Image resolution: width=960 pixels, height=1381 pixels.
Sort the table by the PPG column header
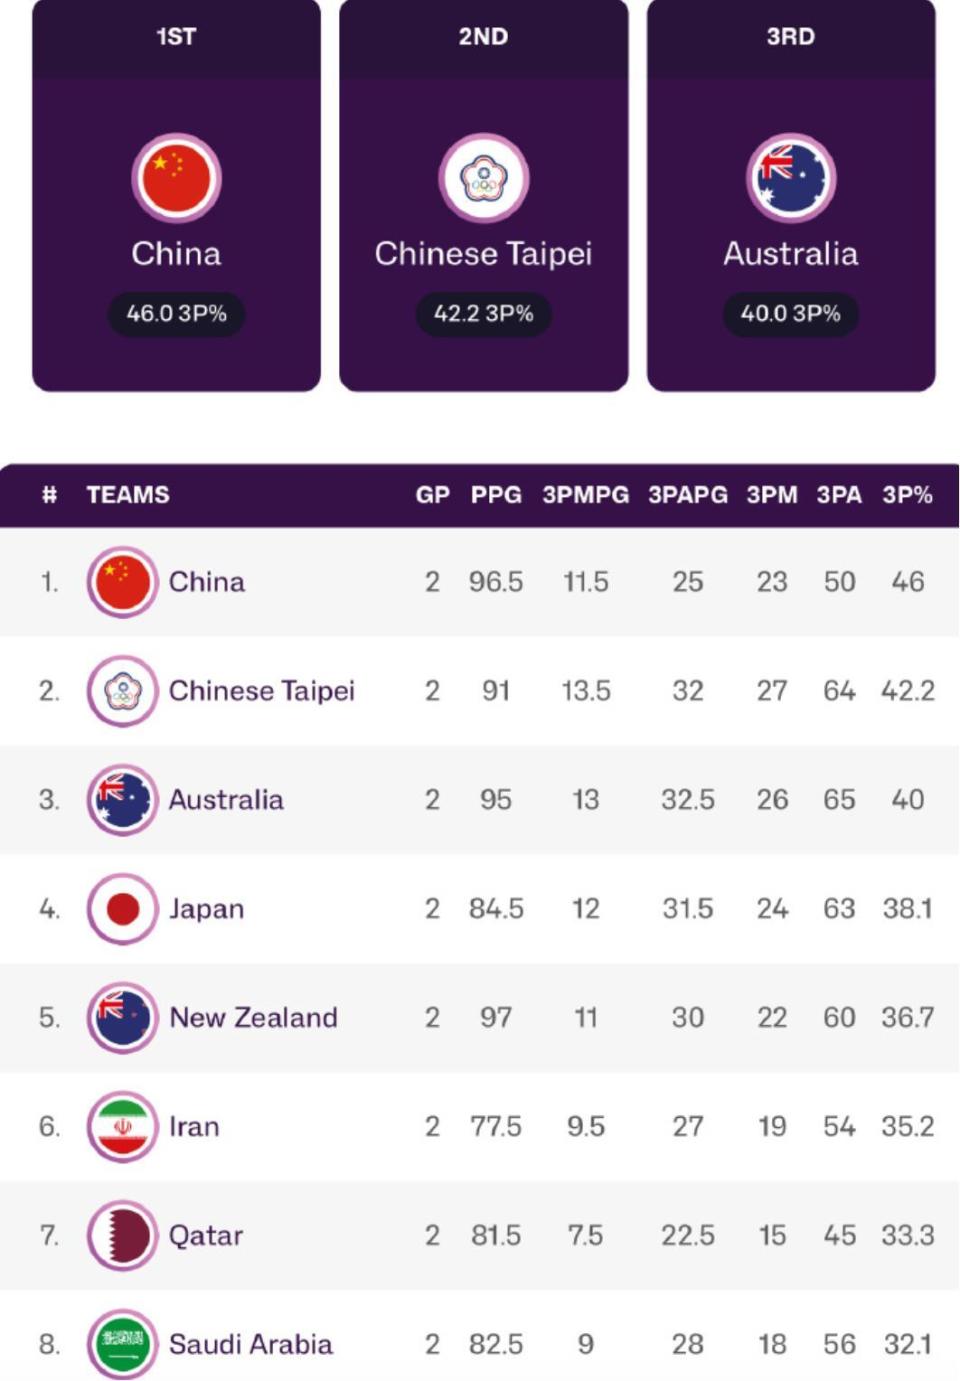[x=496, y=495]
